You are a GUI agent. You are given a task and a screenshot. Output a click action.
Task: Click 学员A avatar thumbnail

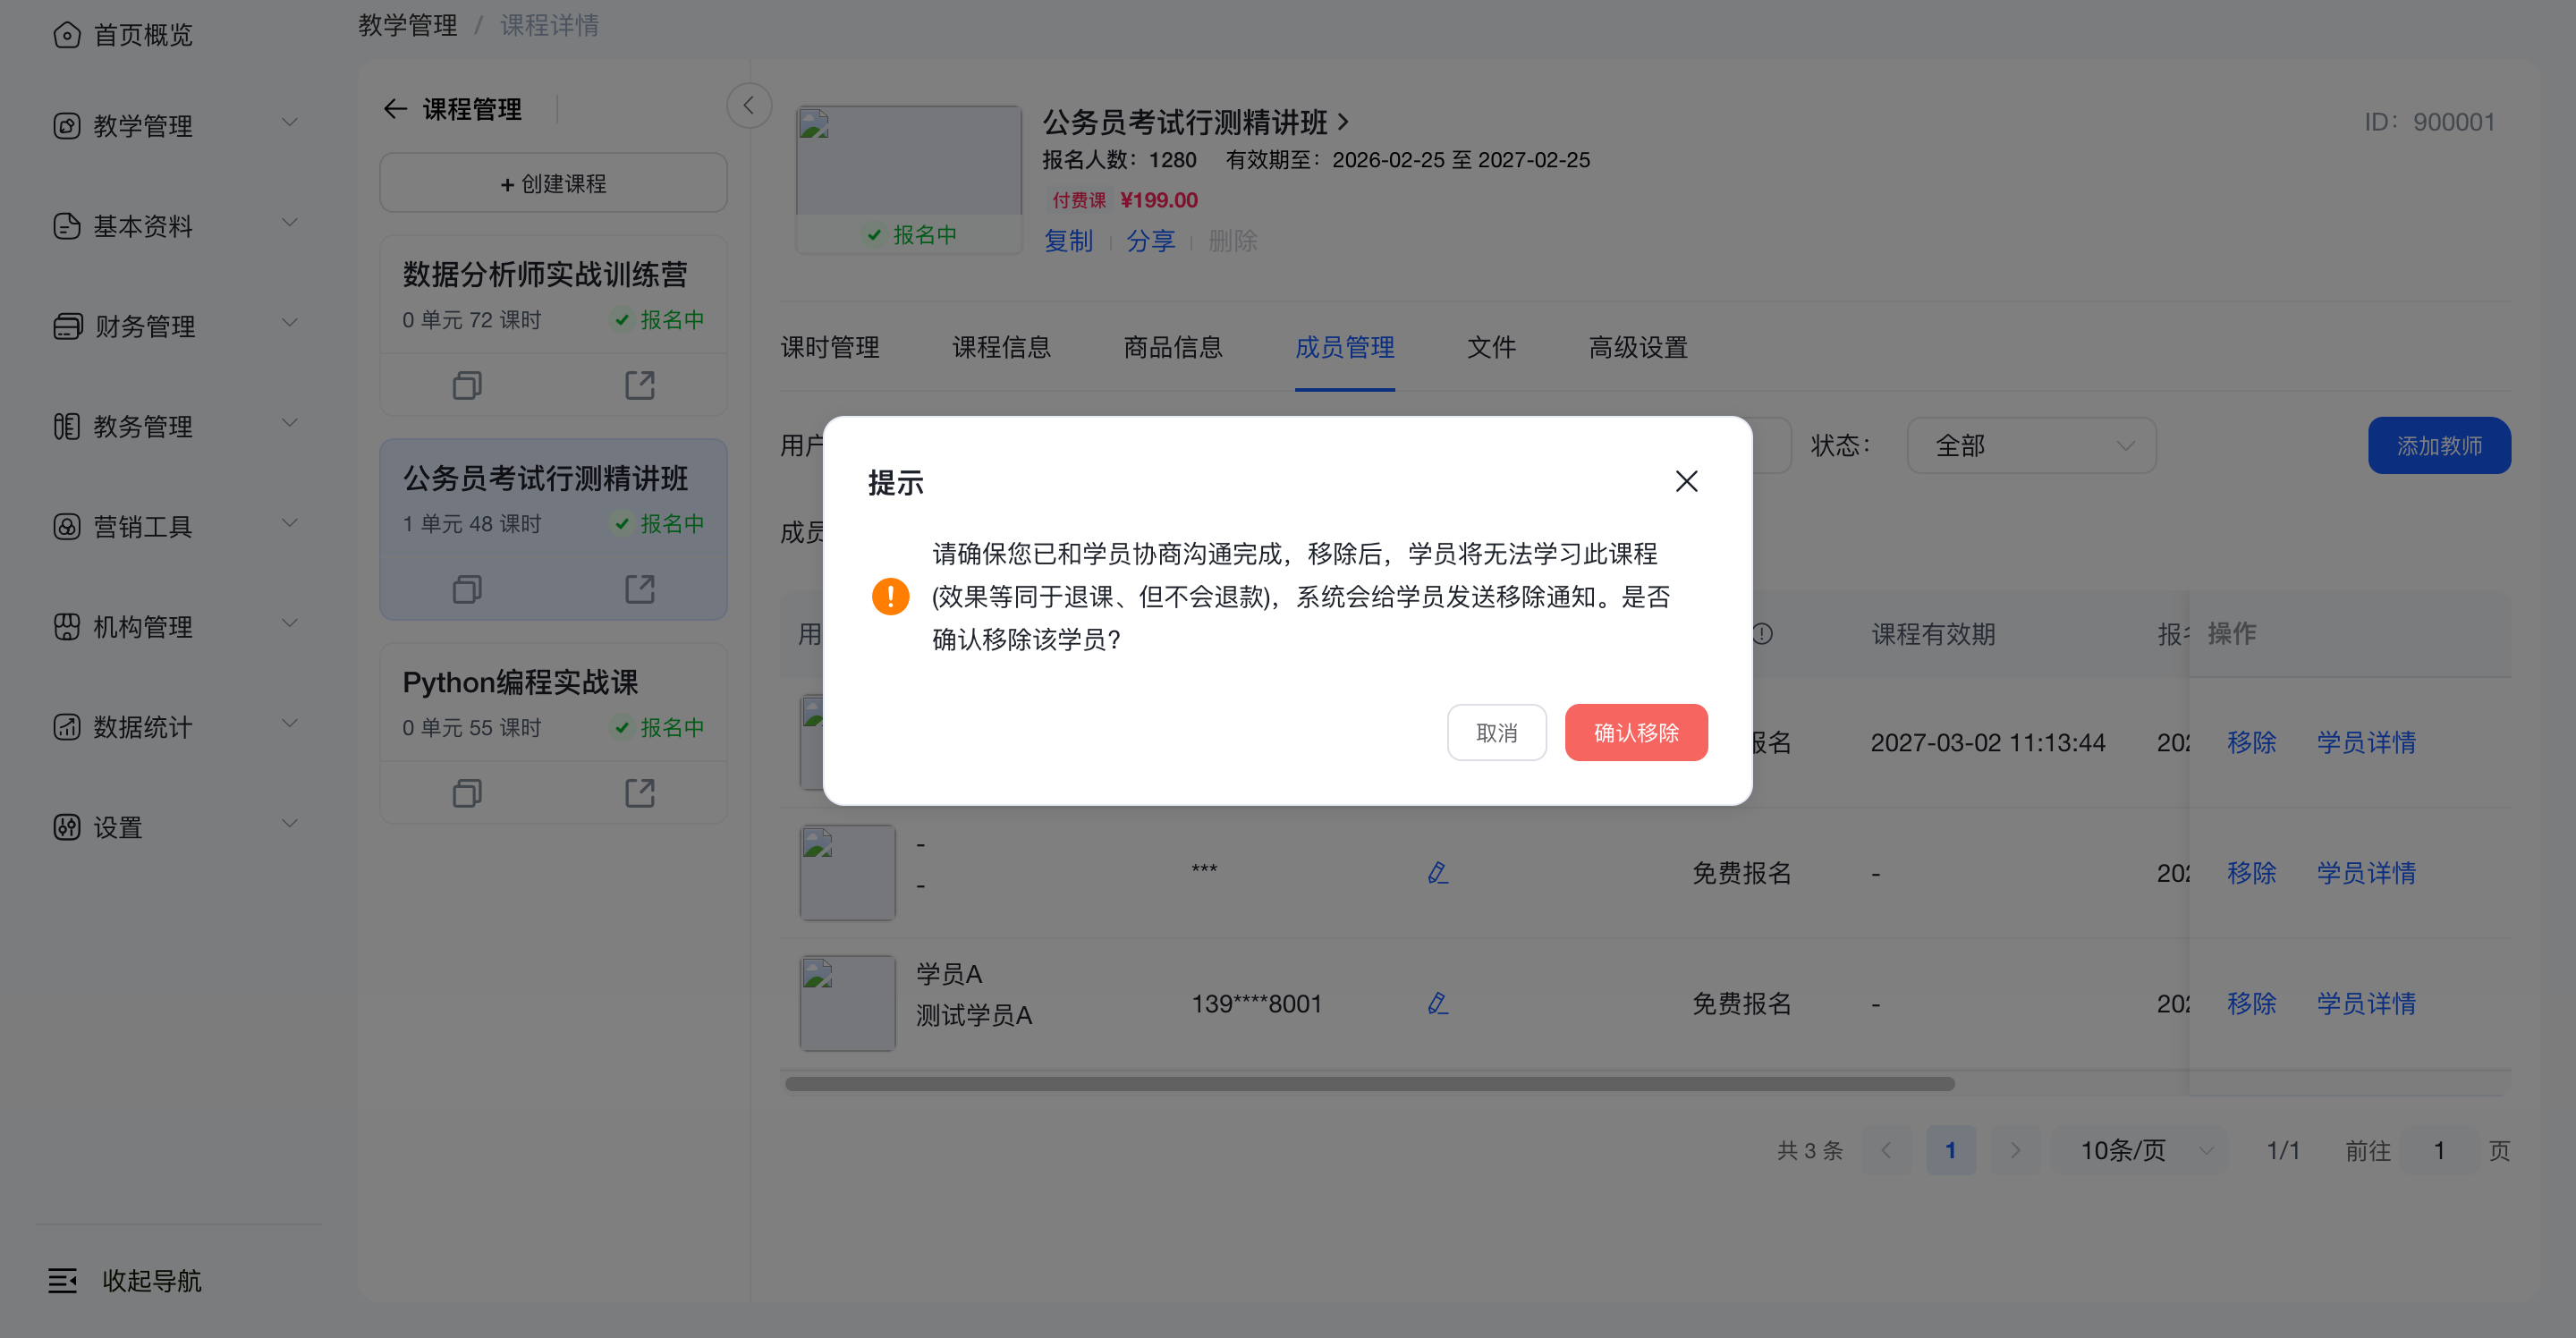847,1003
